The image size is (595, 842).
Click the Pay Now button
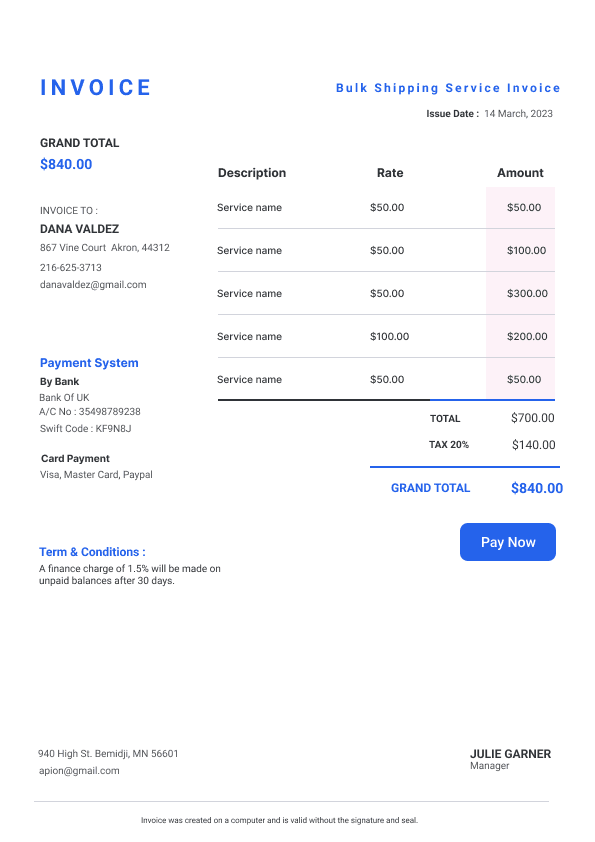507,542
